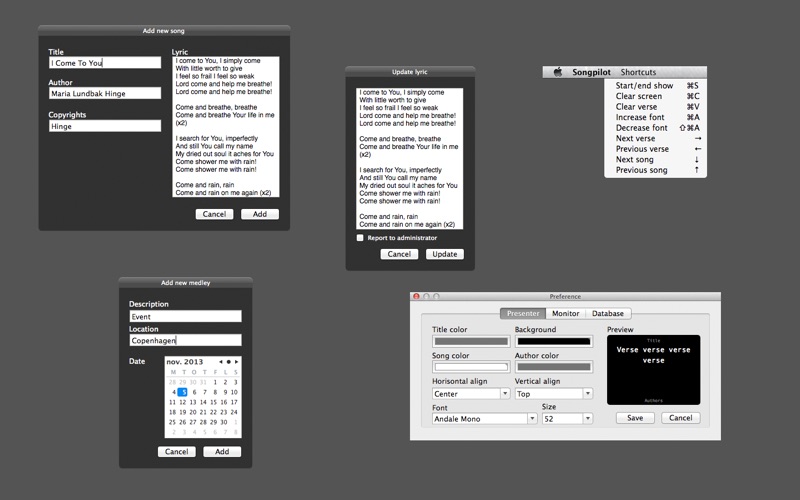Open the Songpilot menu
Viewport: 800px width, 500px height.
[x=591, y=72]
